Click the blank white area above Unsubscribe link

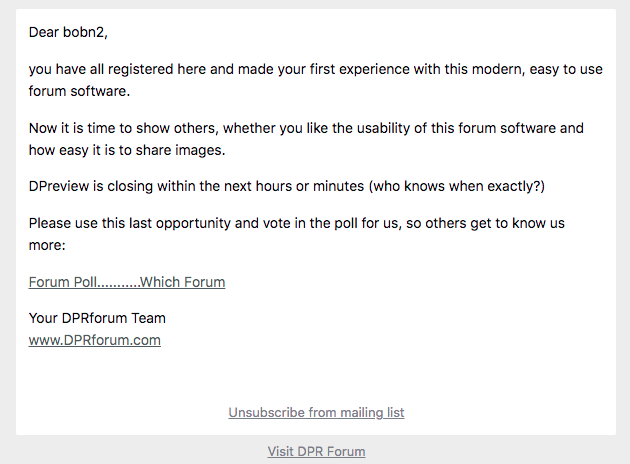pos(316,378)
